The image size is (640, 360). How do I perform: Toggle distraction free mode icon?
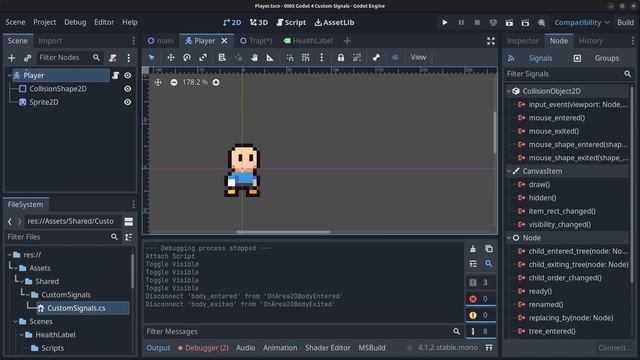pyautogui.click(x=491, y=41)
